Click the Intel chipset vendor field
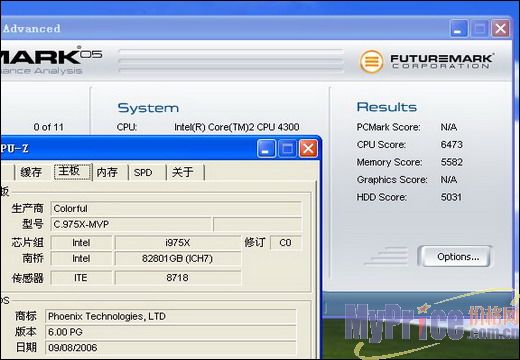 point(81,242)
